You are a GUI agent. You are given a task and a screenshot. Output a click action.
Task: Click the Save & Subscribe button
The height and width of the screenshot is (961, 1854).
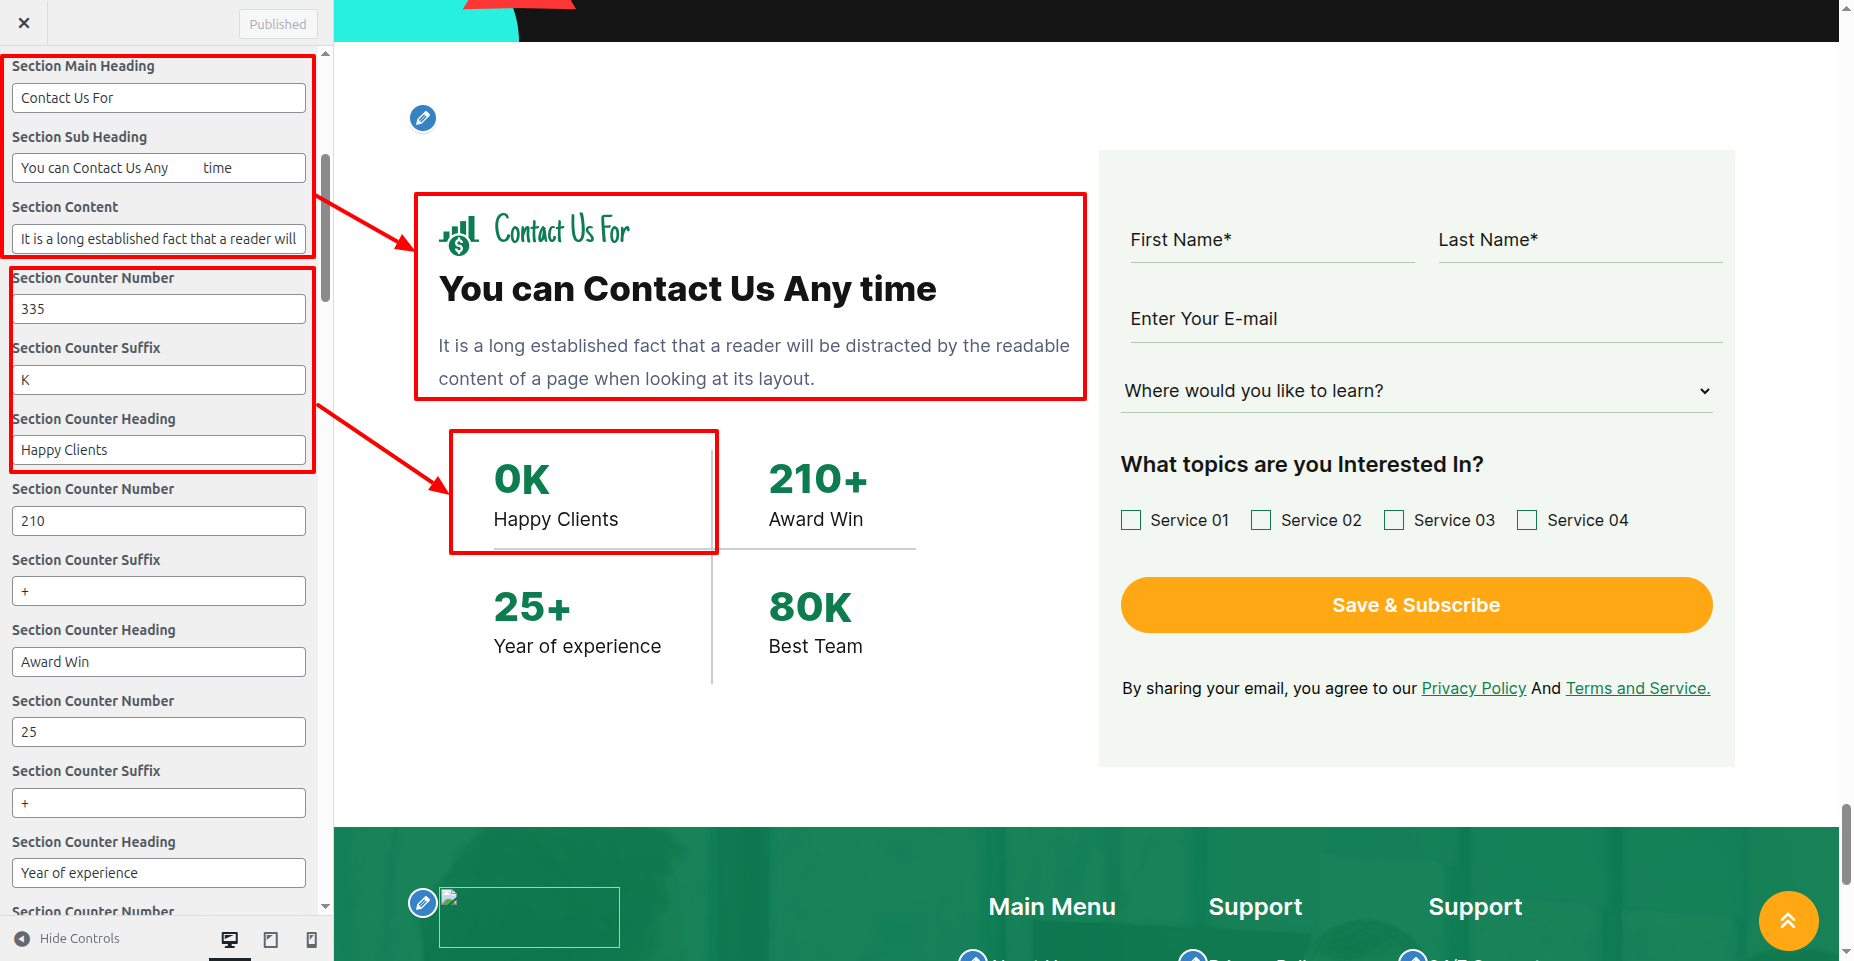point(1416,605)
